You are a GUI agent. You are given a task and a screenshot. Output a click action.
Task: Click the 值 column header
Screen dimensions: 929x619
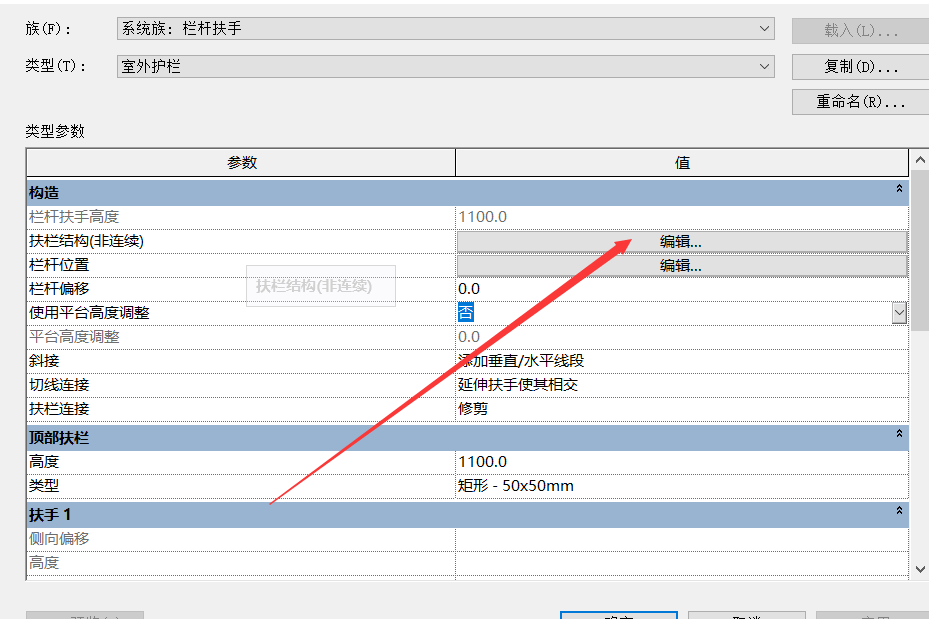[x=682, y=163]
